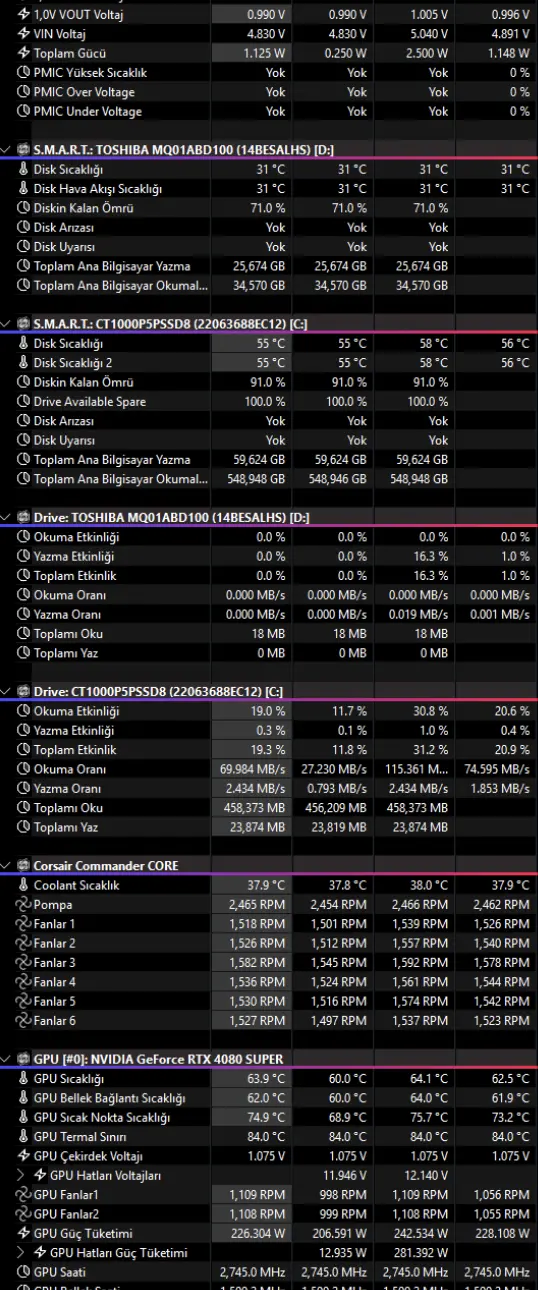This screenshot has height=1290, width=538.
Task: Click device icon in Corsair Commander CORE header
Action: (23, 865)
